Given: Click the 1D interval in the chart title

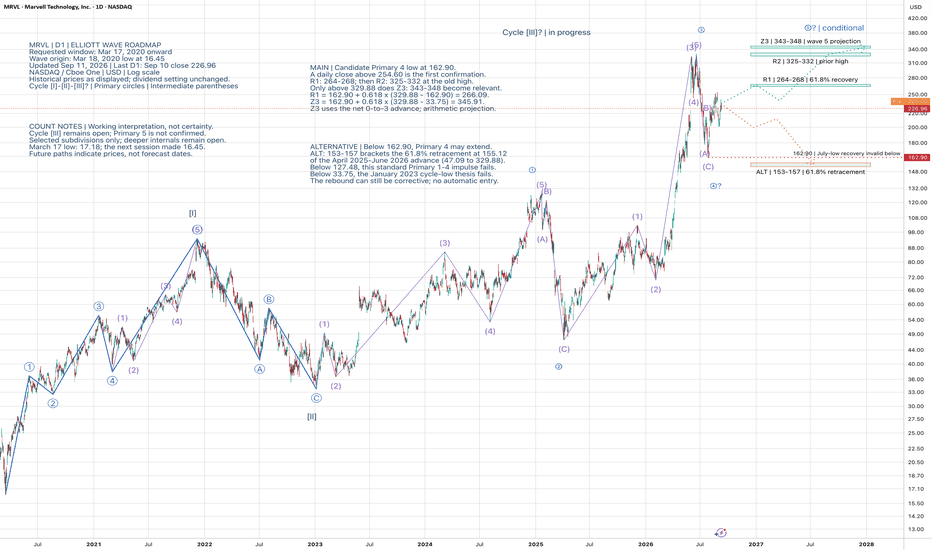Looking at the screenshot, I should click(100, 7).
